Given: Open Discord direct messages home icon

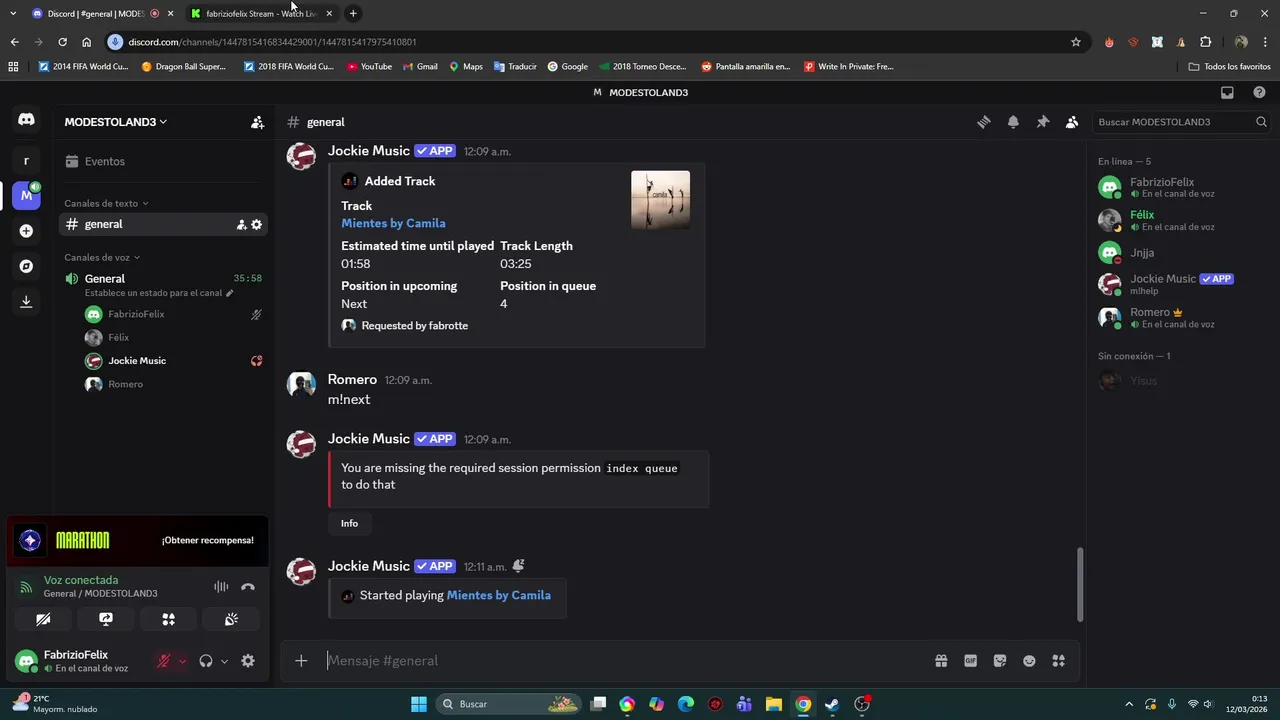Looking at the screenshot, I should pyautogui.click(x=26, y=120).
